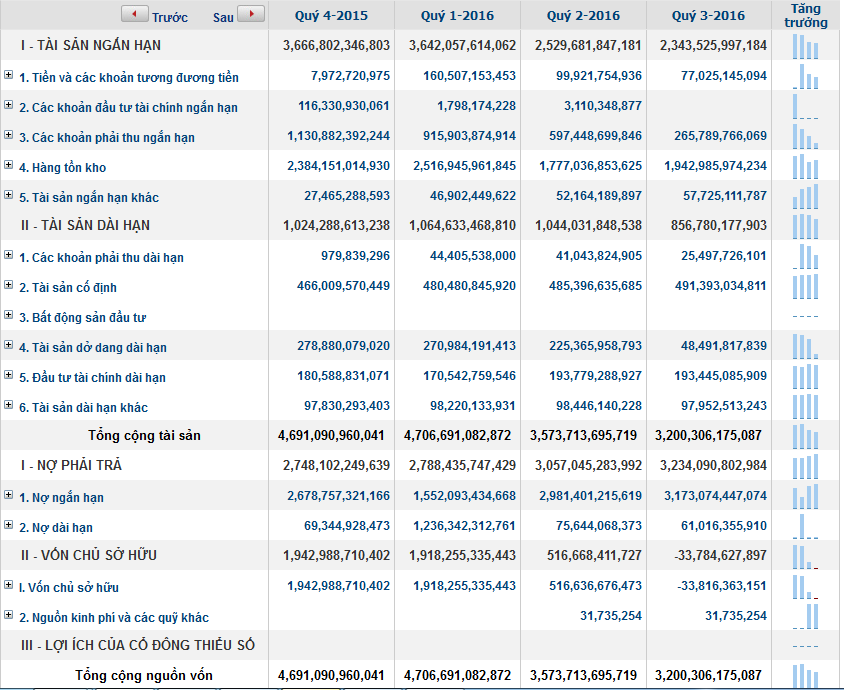Expand row 2. Nợ dài hạn

[x=9, y=525]
